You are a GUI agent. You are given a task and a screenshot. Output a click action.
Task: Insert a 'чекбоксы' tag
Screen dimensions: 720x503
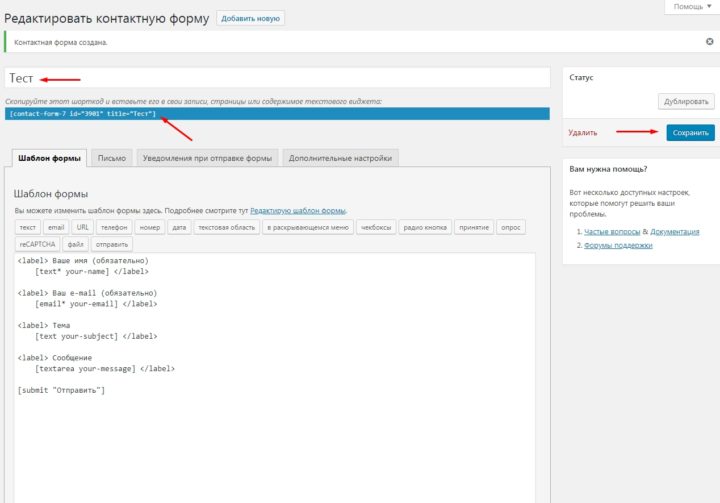376,227
